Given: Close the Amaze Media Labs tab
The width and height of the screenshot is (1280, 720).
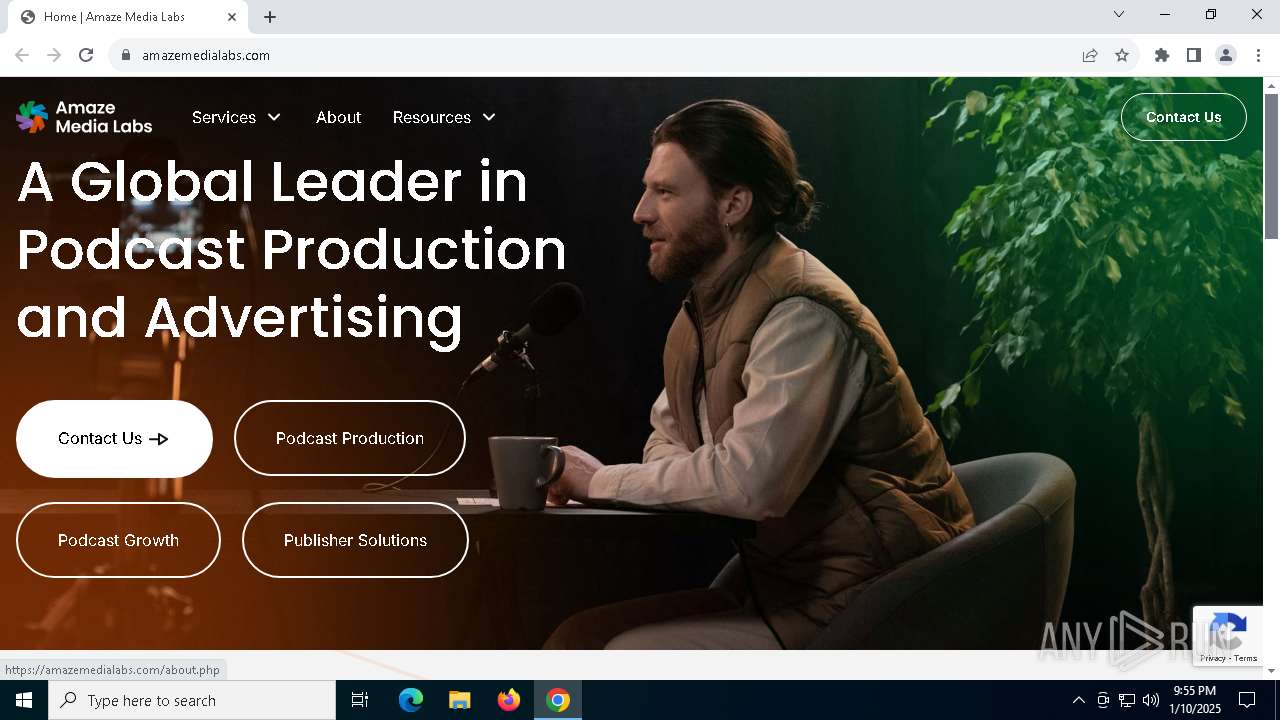Looking at the screenshot, I should click(x=232, y=17).
